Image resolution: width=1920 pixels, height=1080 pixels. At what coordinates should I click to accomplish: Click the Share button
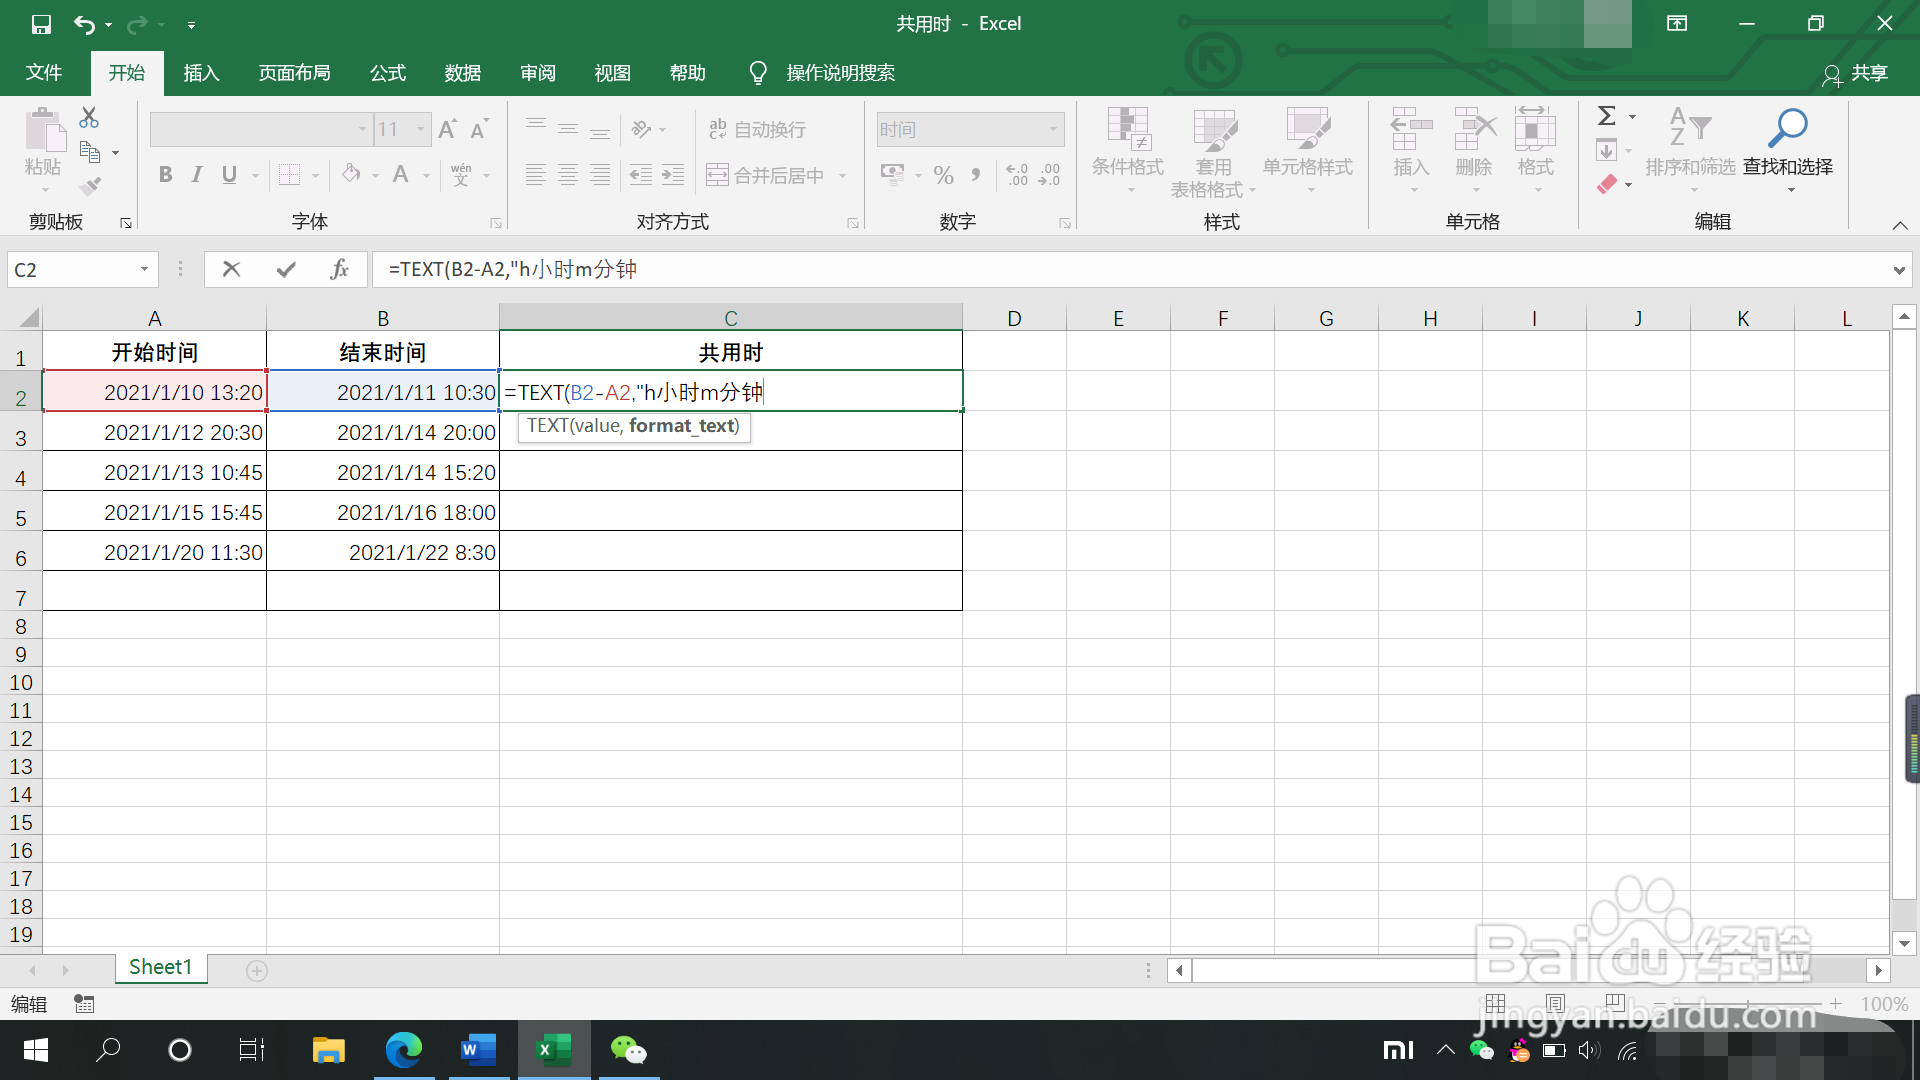pos(1856,73)
